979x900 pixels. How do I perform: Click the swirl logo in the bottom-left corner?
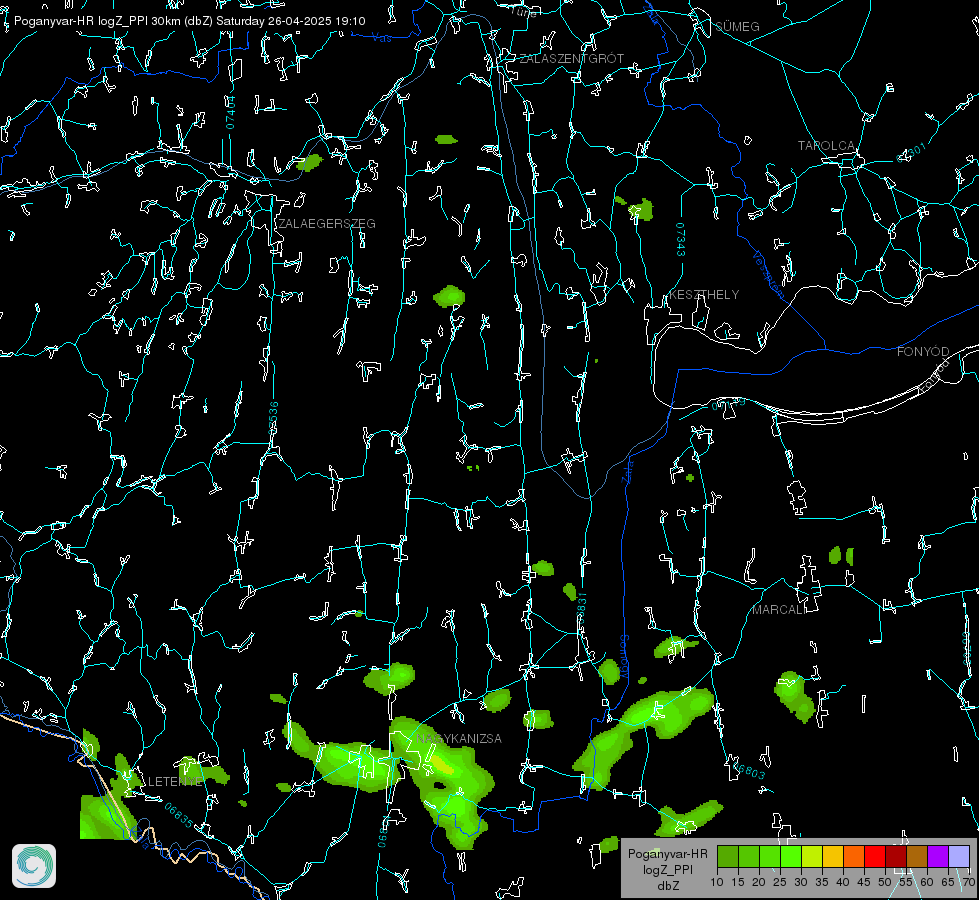(x=34, y=866)
